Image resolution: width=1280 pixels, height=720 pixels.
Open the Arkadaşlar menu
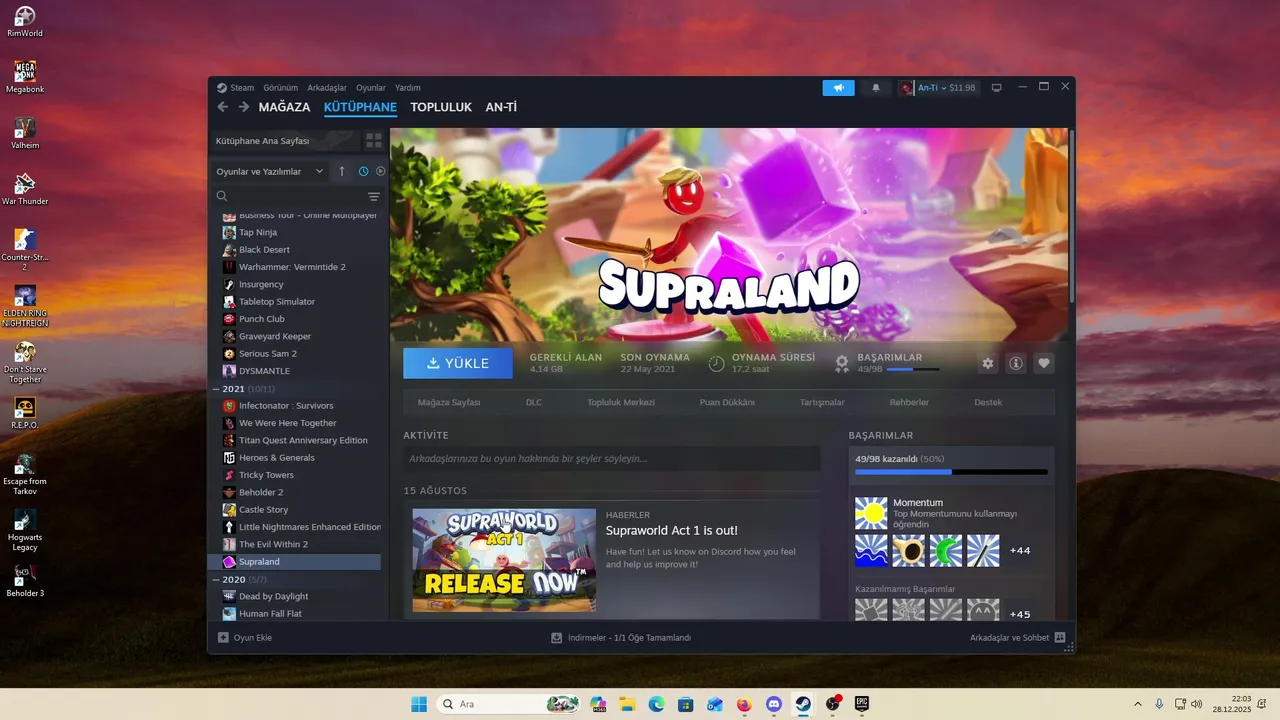tap(327, 88)
